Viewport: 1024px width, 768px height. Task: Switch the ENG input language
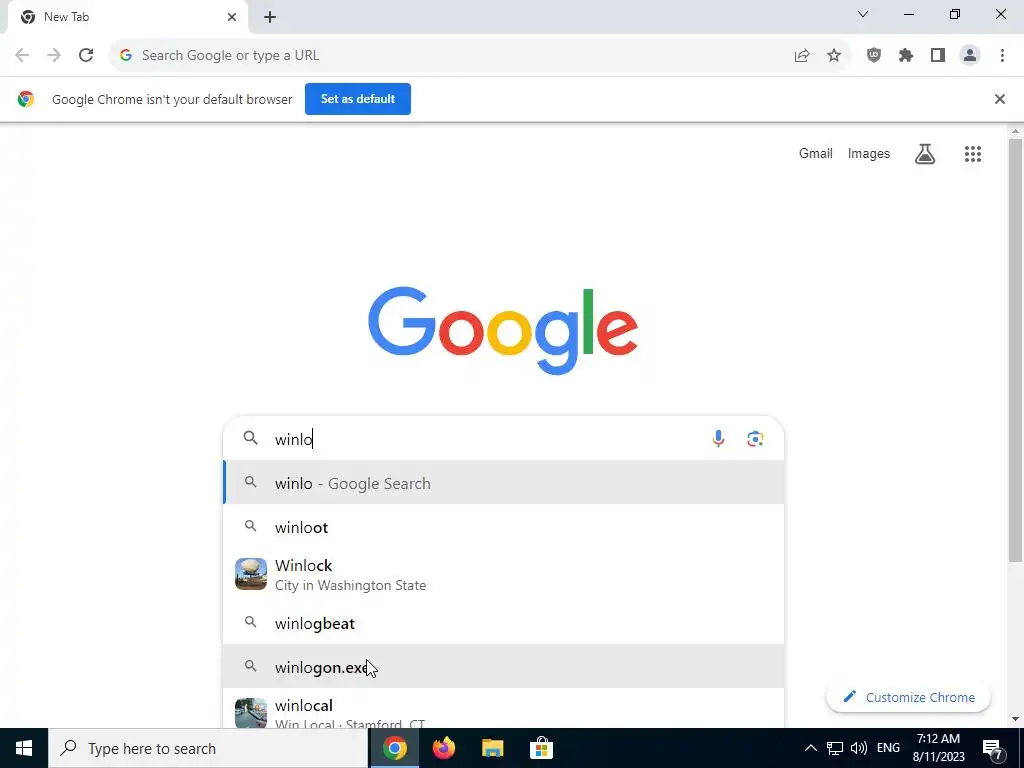tap(888, 748)
